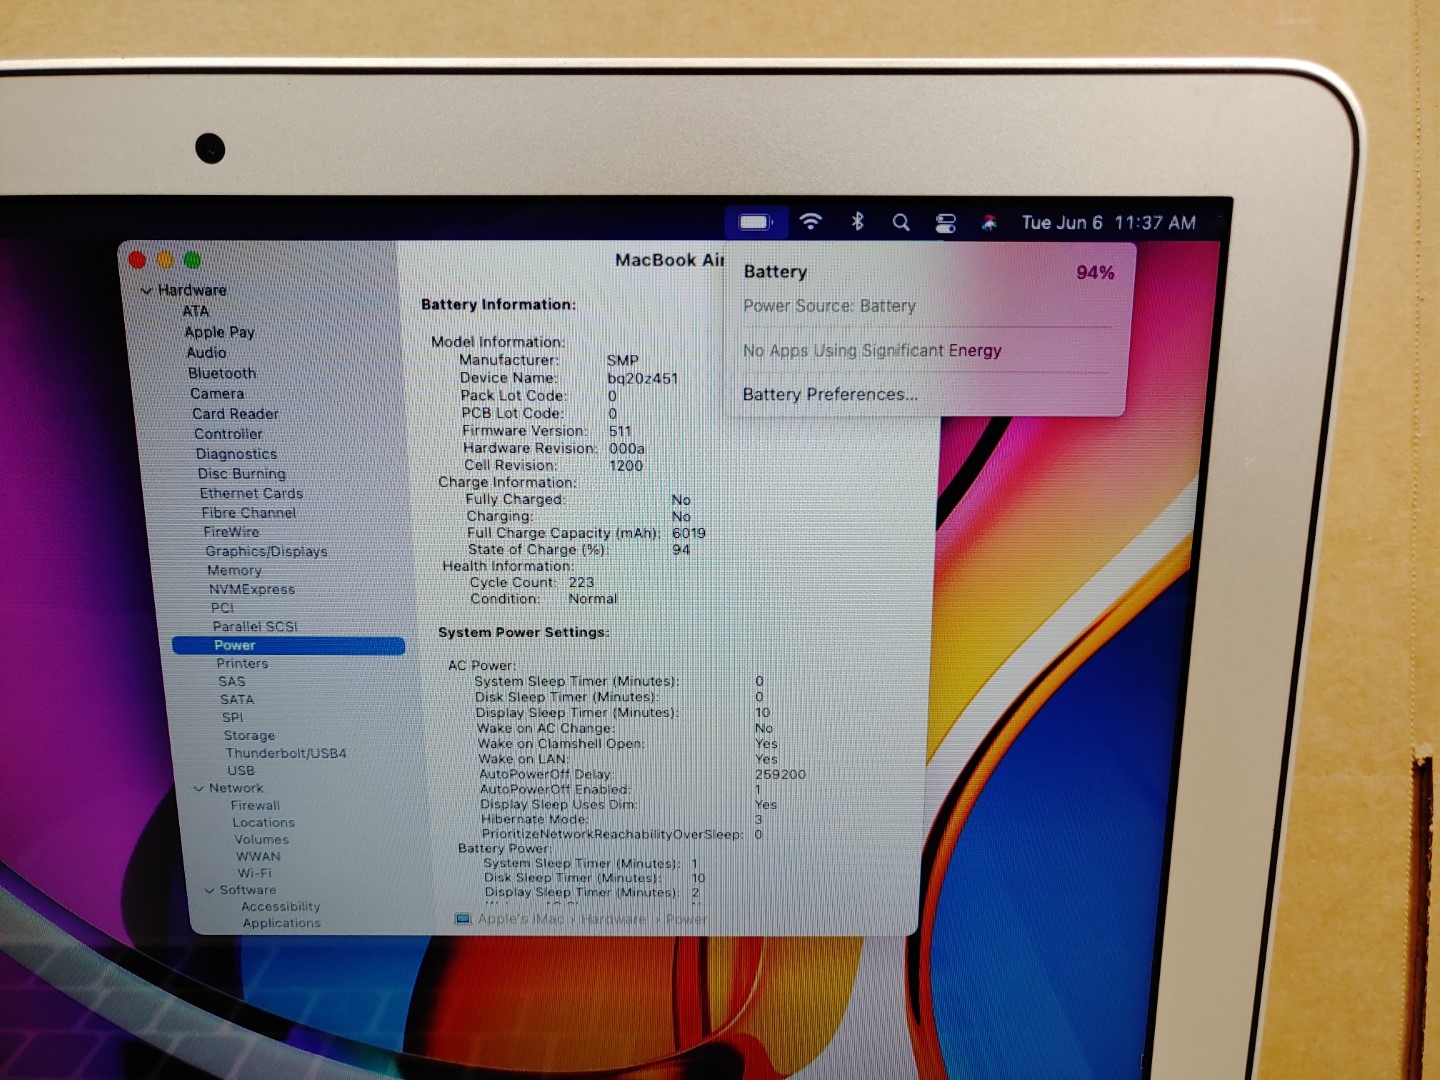Select Firewall under Network
Viewport: 1440px width, 1080px height.
tap(255, 806)
